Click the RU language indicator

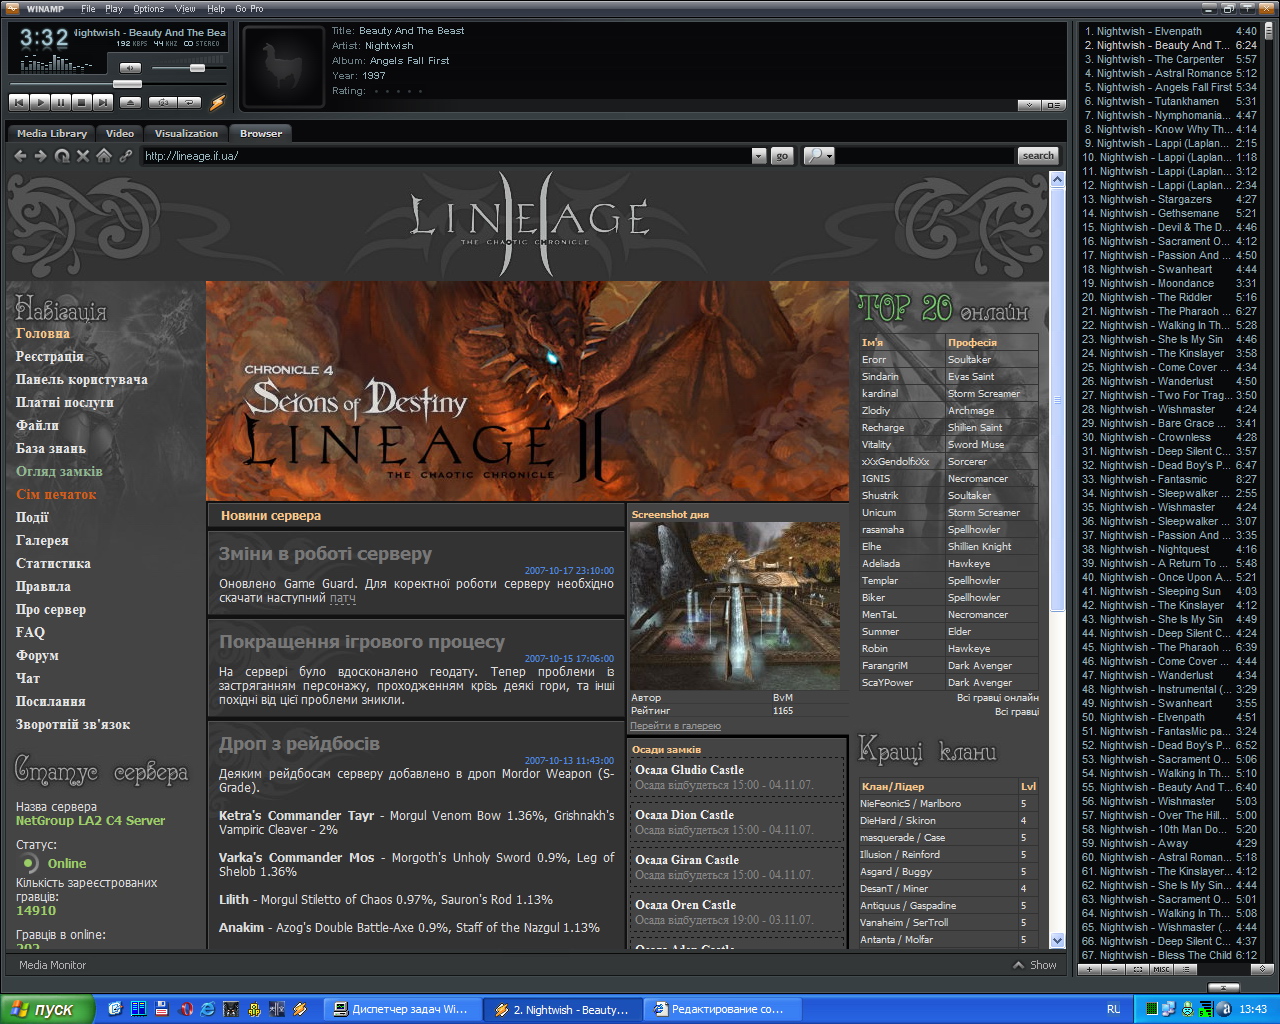coord(1113,1009)
